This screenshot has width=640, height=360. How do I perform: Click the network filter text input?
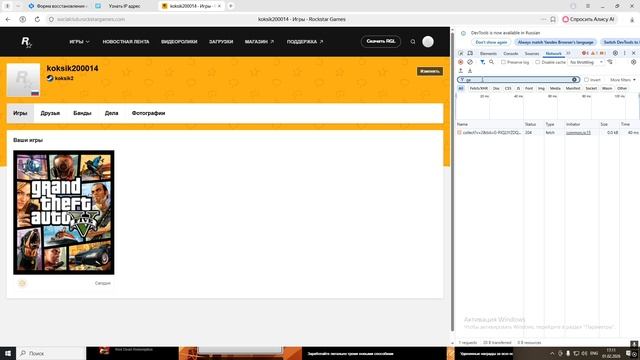pyautogui.click(x=518, y=80)
